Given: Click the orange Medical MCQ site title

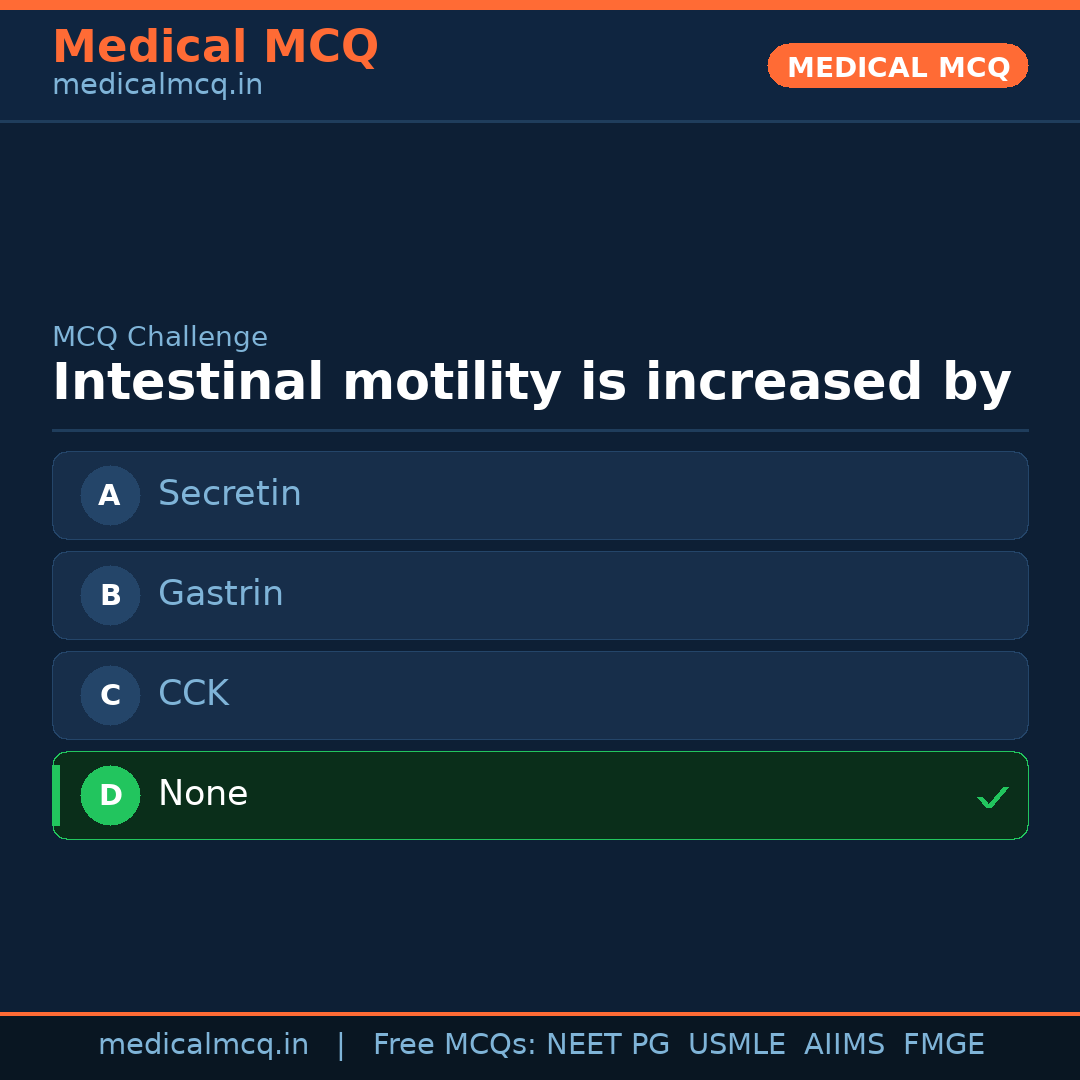Looking at the screenshot, I should pyautogui.click(x=215, y=47).
